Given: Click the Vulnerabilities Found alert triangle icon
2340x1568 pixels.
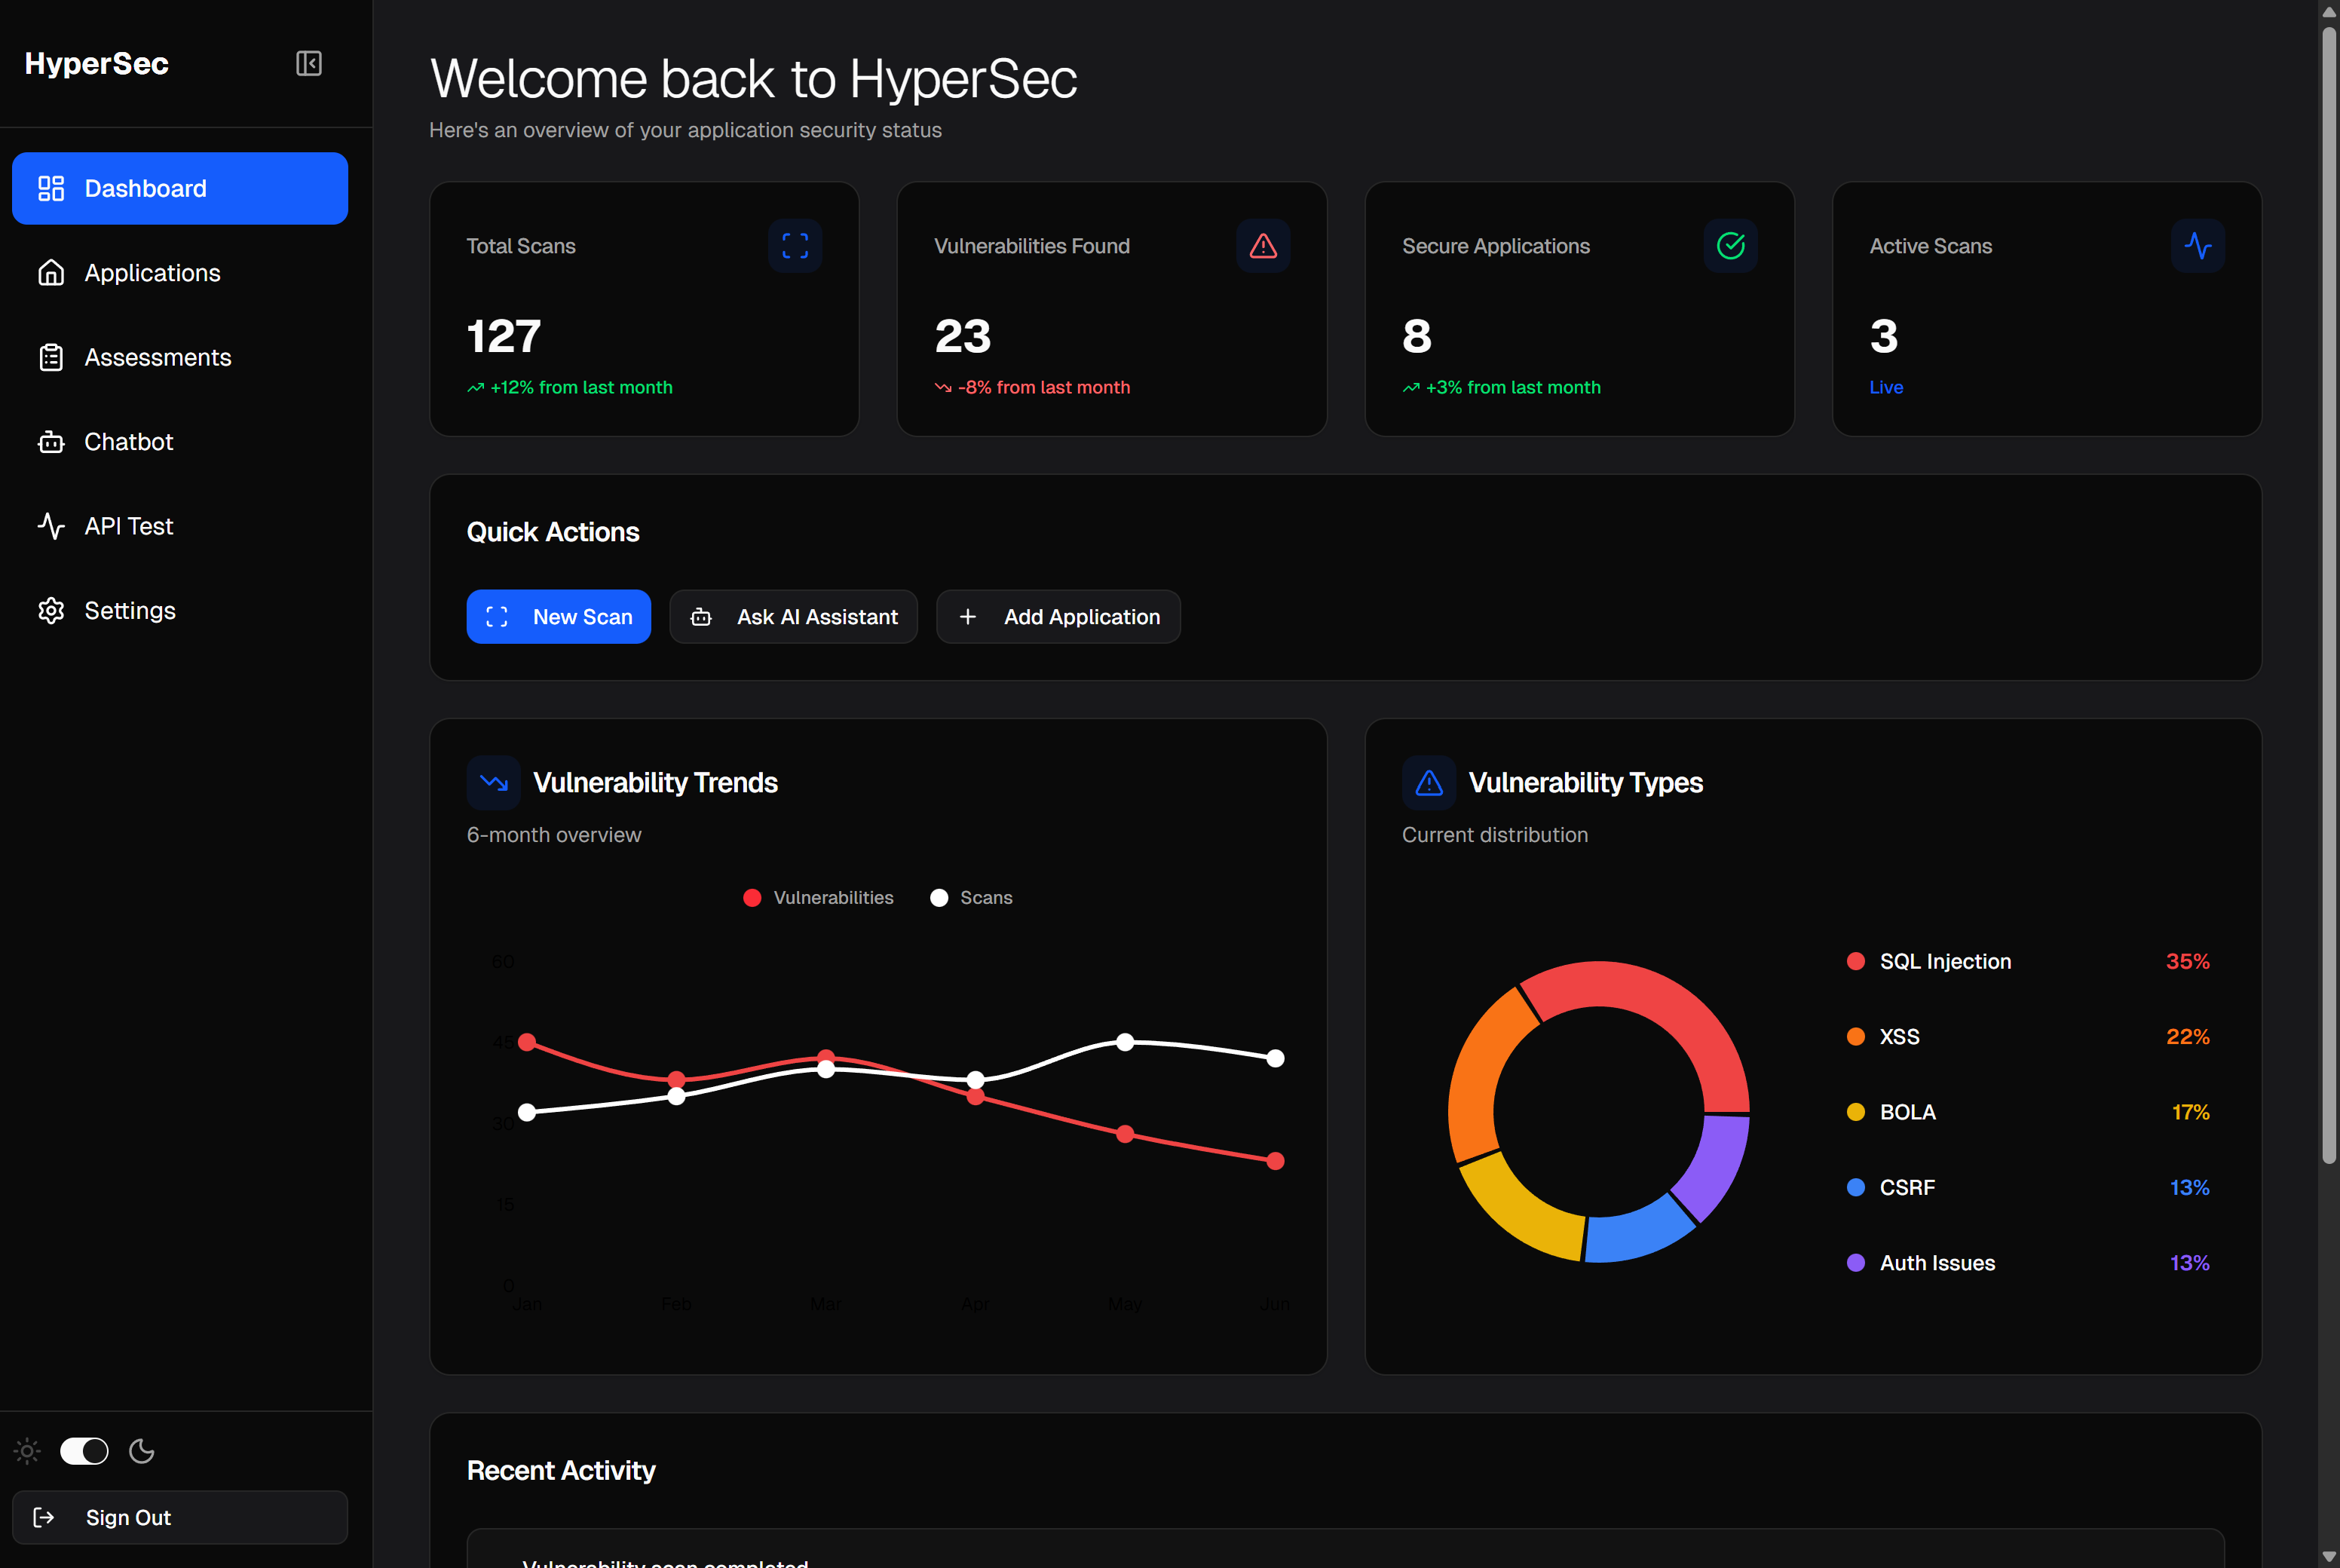Looking at the screenshot, I should (x=1263, y=245).
